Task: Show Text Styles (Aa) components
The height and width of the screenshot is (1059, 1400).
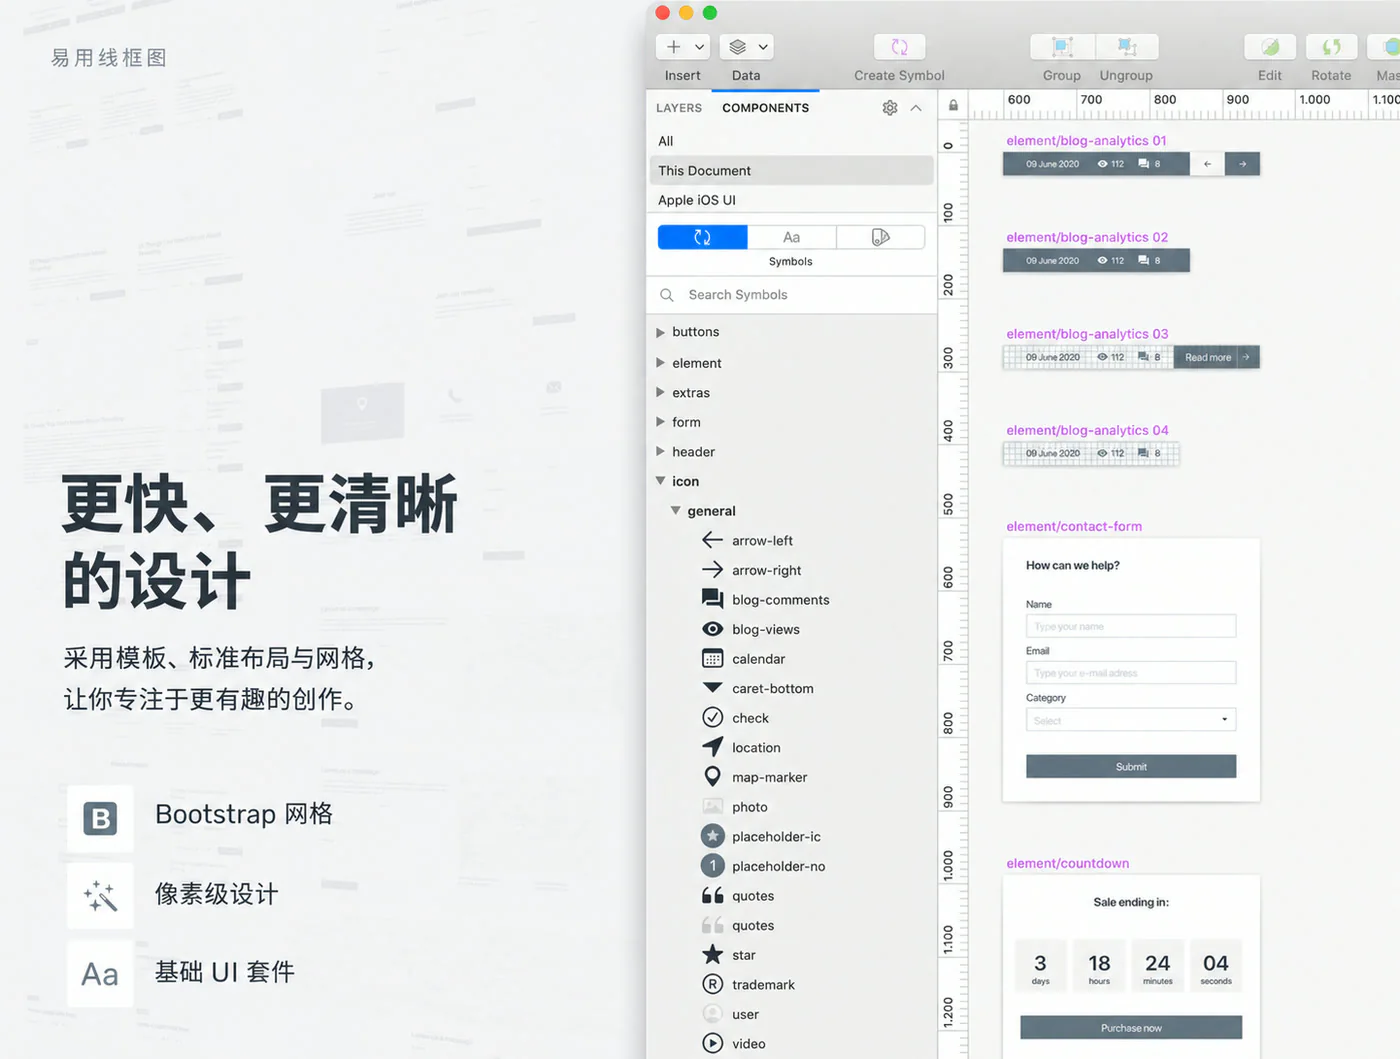Action: click(791, 237)
